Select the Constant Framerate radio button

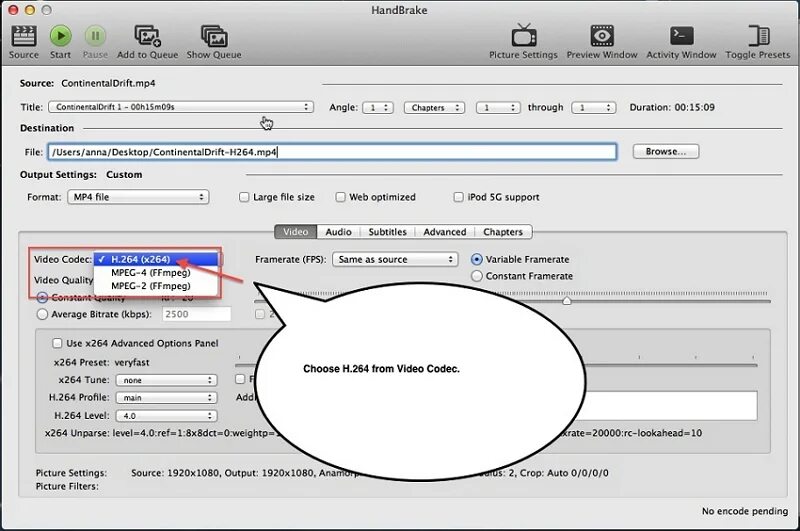[x=477, y=276]
